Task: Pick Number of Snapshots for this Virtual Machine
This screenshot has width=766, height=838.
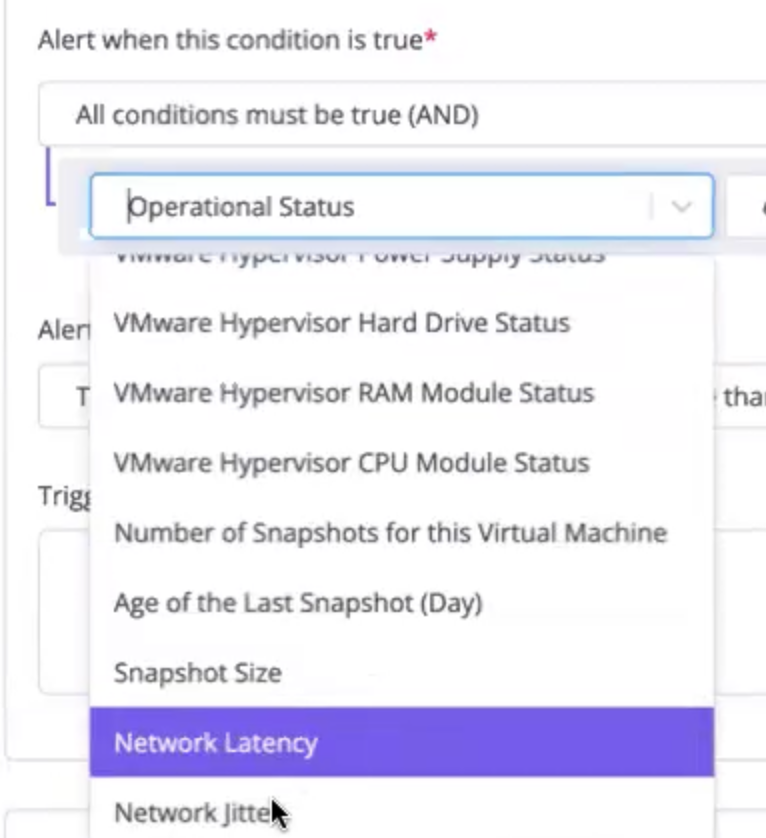Action: [402, 533]
